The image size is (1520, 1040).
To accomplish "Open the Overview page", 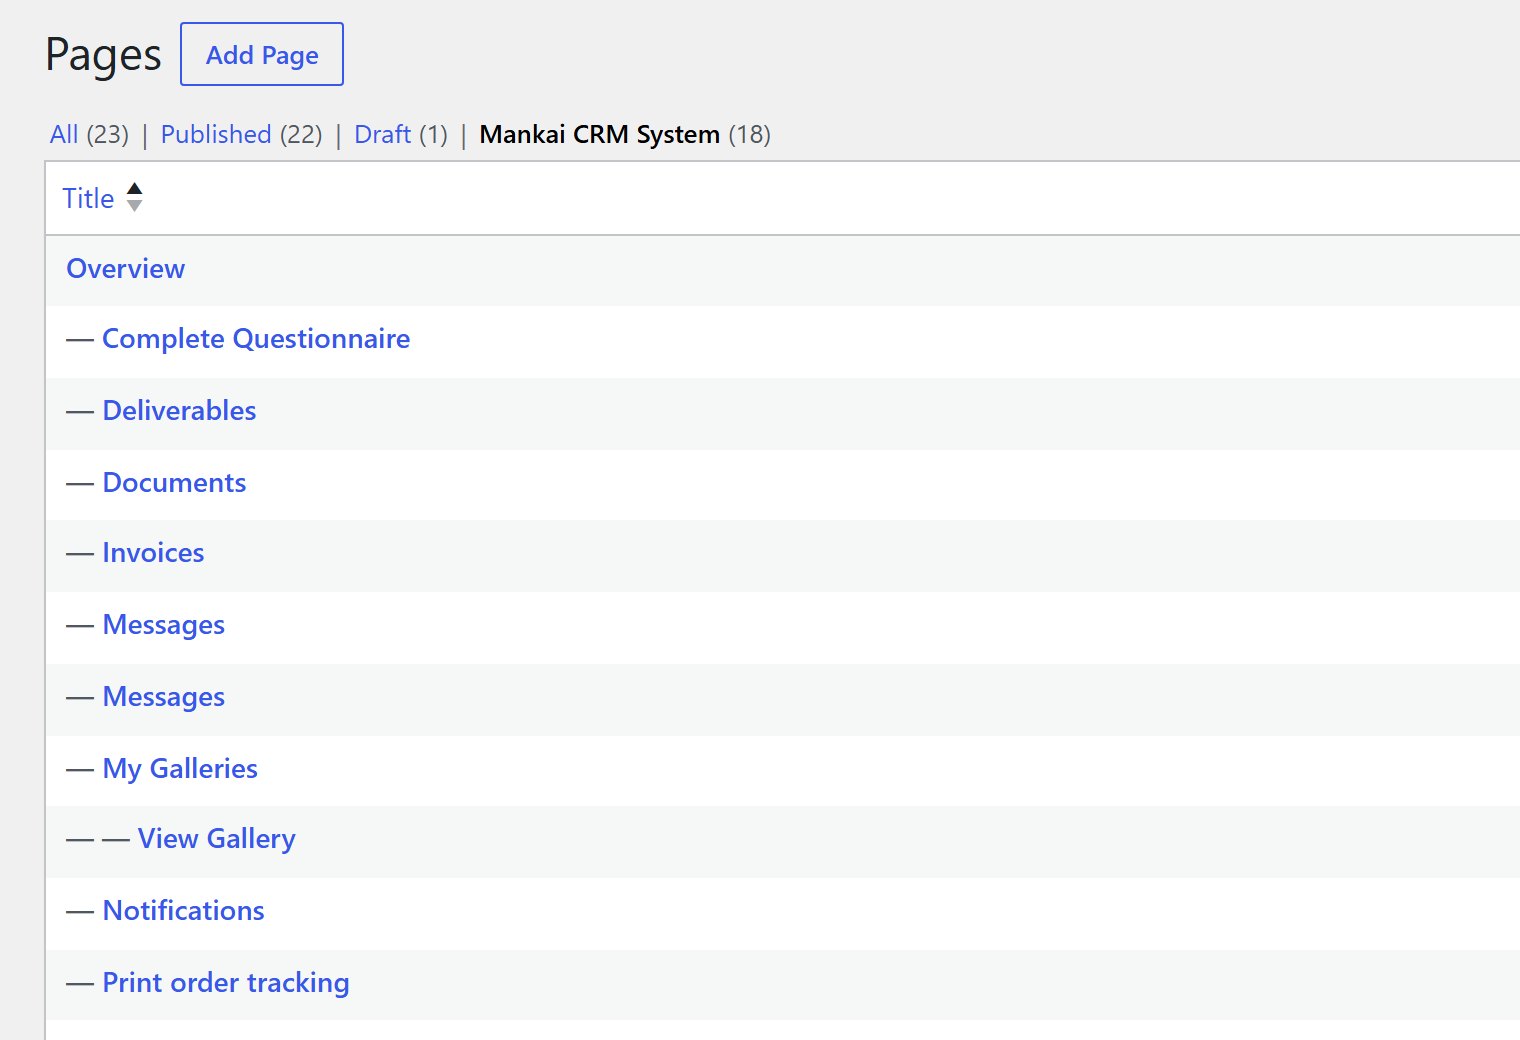I will tap(126, 268).
